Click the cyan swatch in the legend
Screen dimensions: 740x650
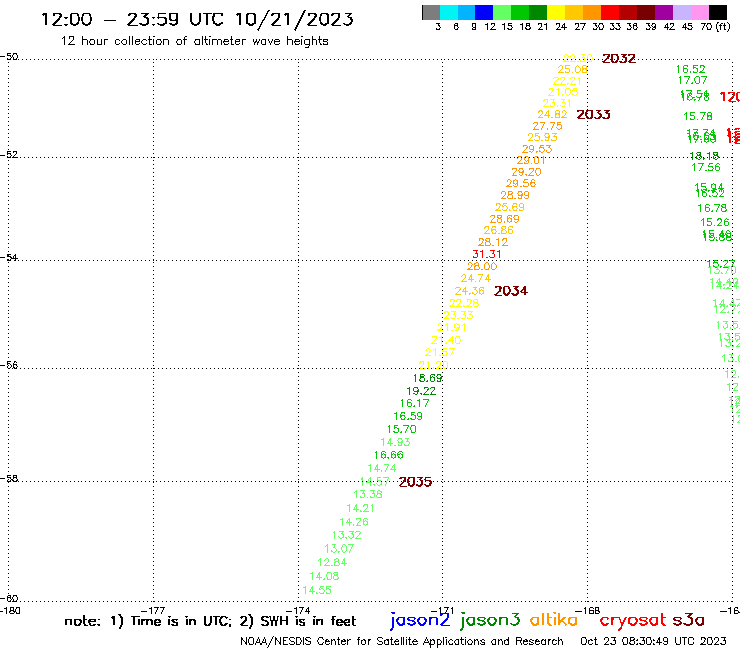click(x=449, y=12)
